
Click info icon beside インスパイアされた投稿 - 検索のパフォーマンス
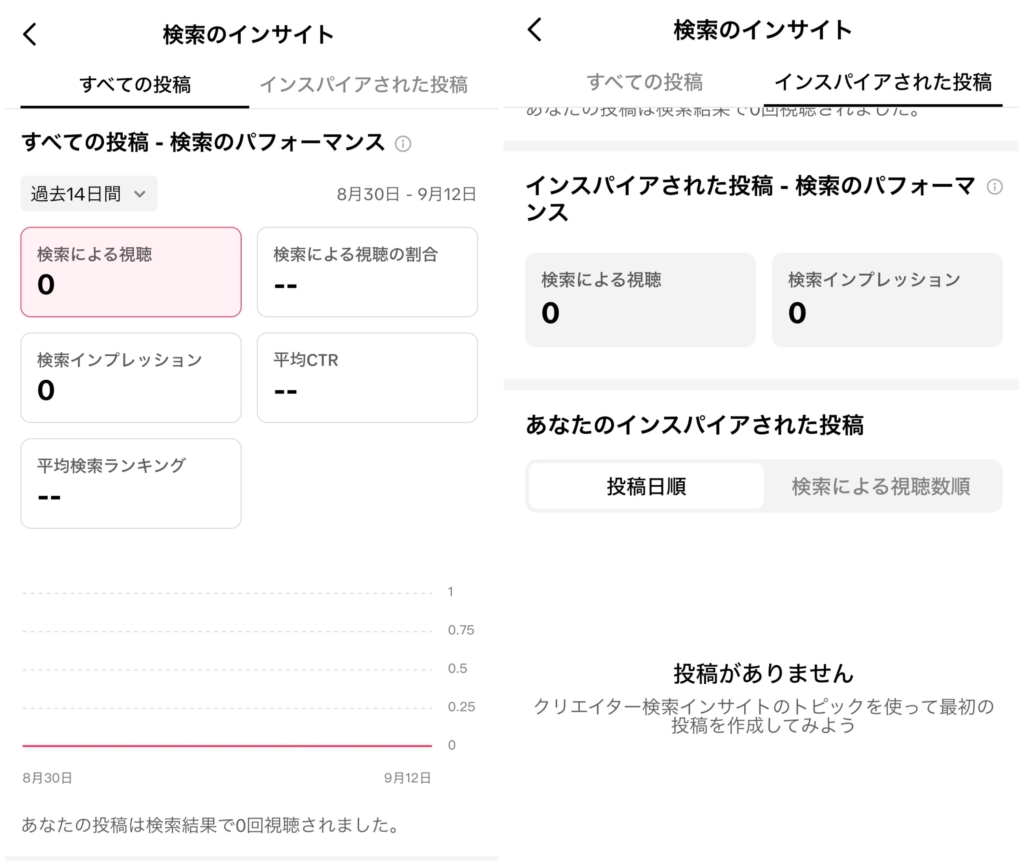click(x=994, y=187)
